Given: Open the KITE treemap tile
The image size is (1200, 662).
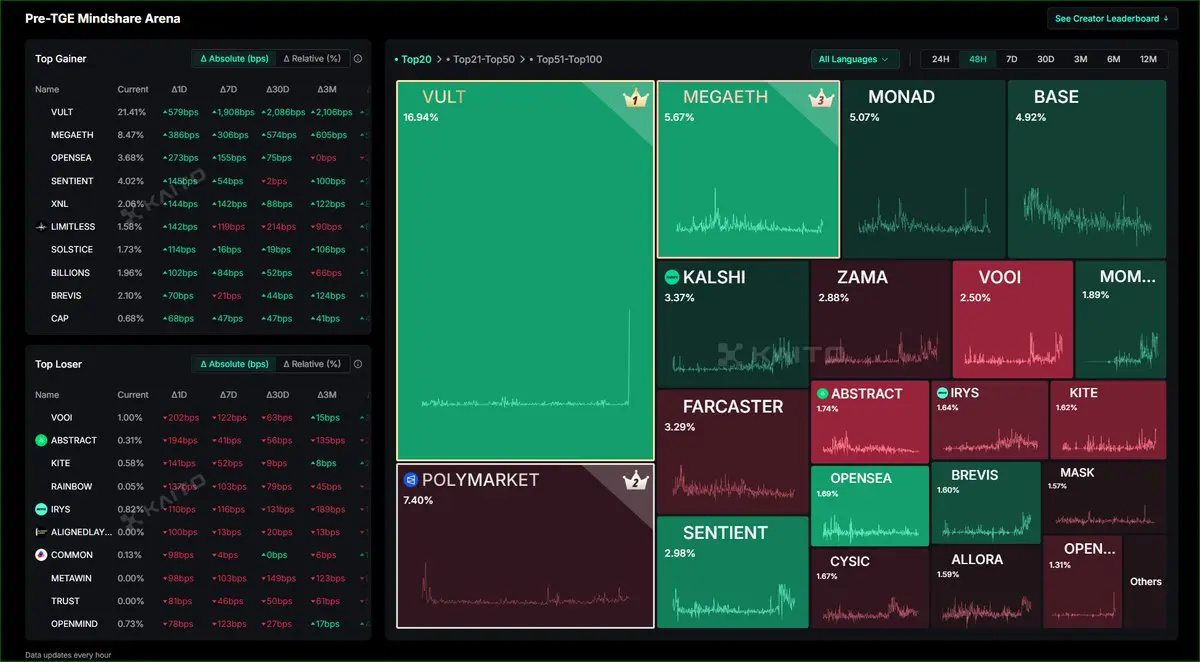Looking at the screenshot, I should coord(1108,420).
